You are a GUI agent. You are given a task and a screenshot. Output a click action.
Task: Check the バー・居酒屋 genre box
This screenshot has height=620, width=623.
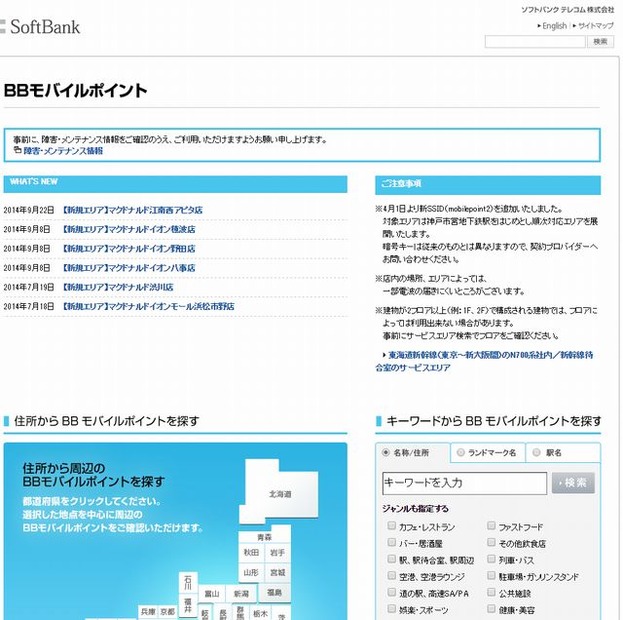click(x=392, y=542)
